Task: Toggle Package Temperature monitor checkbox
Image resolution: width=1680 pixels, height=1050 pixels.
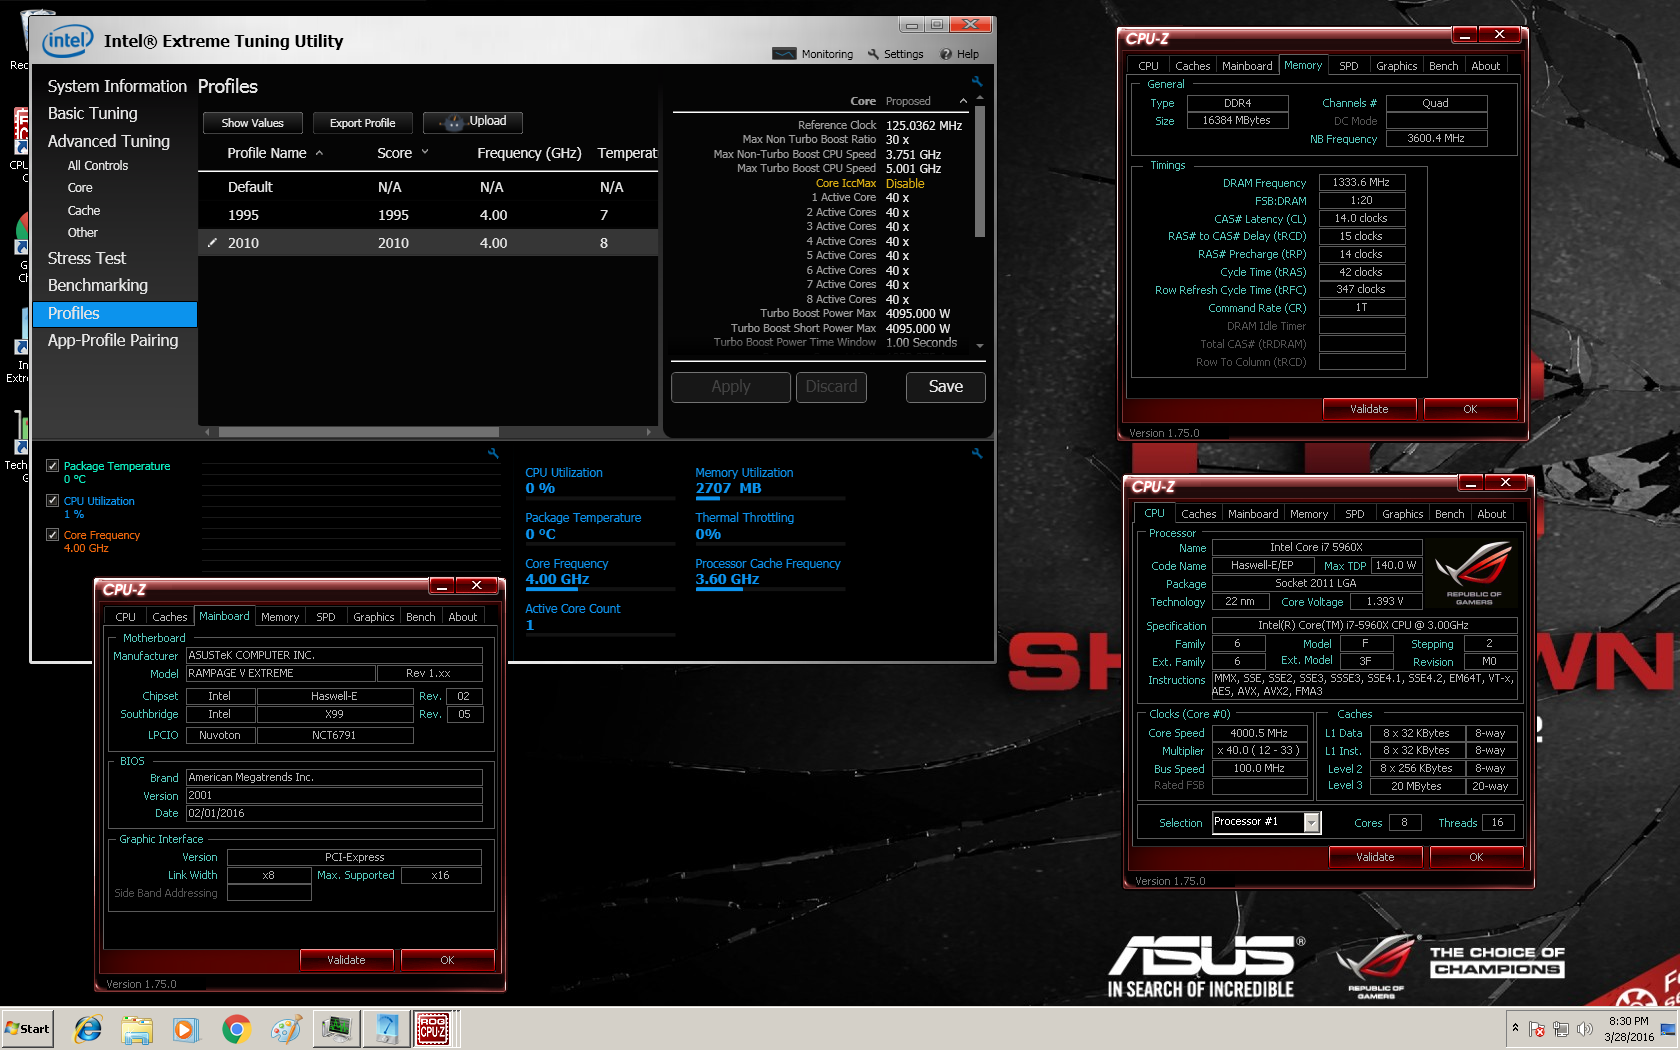Action: [x=52, y=466]
